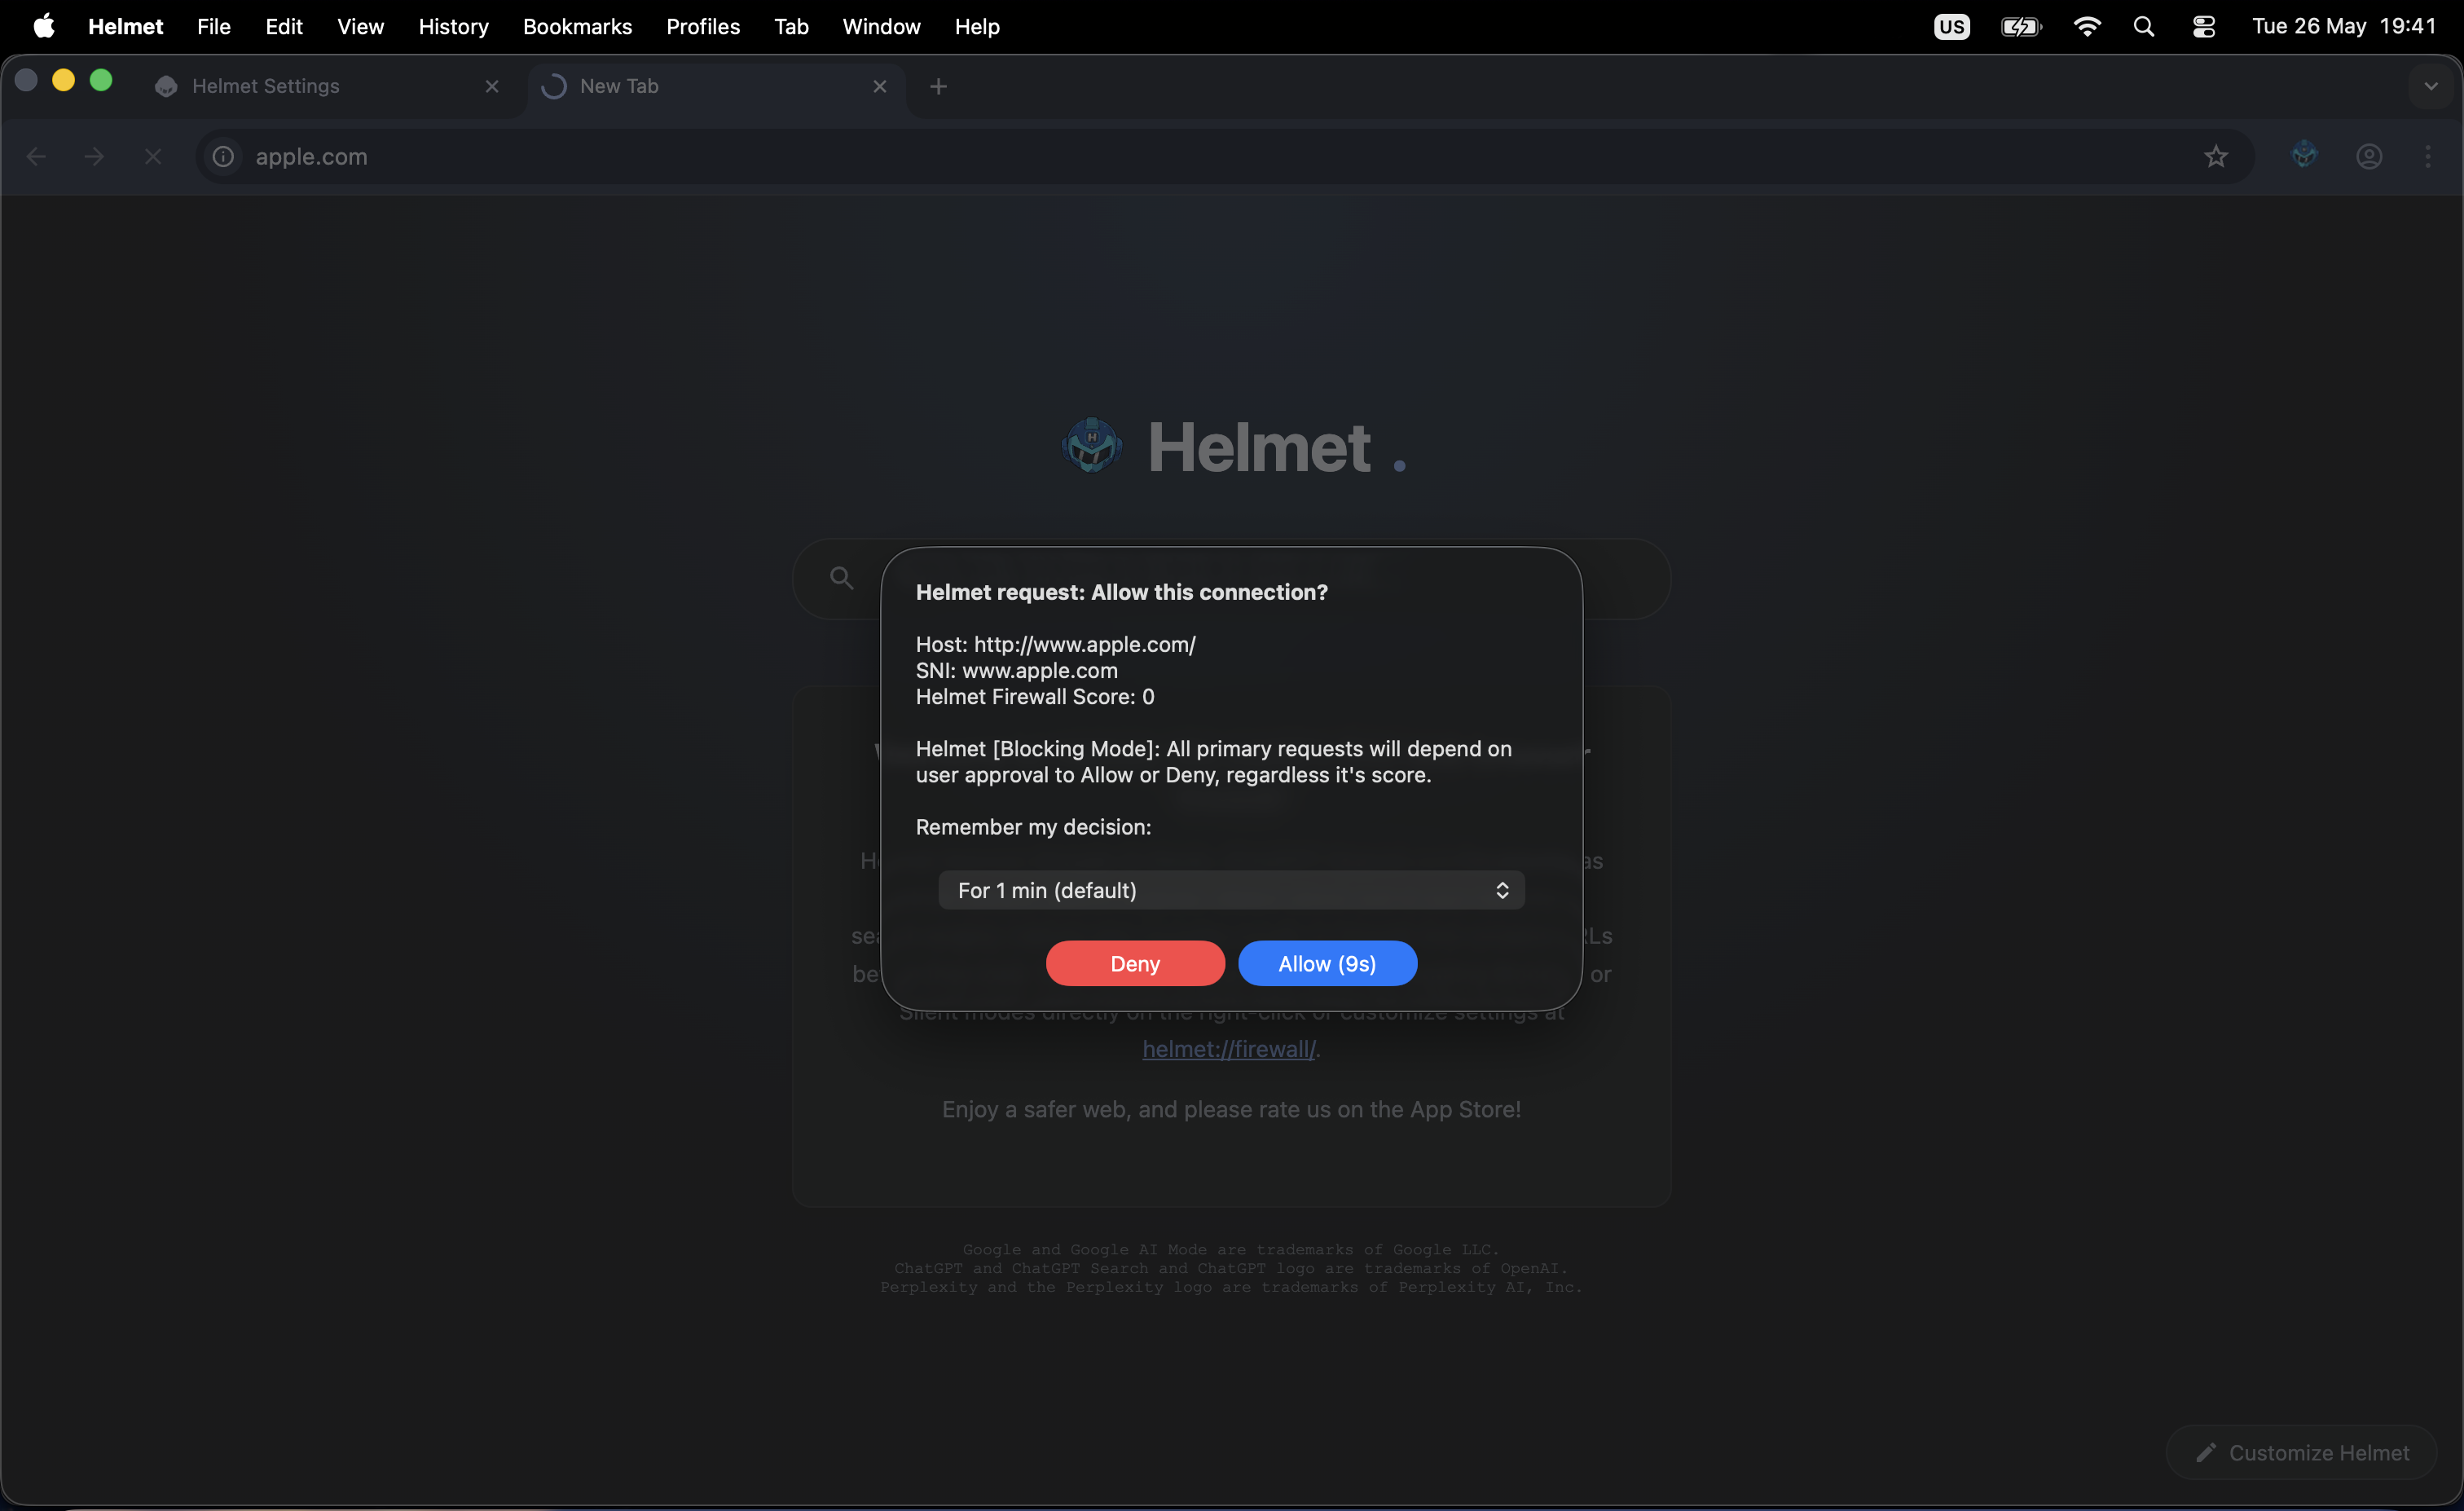This screenshot has height=1511, width=2464.
Task: Open the browser three-dot menu
Action: [x=2428, y=157]
